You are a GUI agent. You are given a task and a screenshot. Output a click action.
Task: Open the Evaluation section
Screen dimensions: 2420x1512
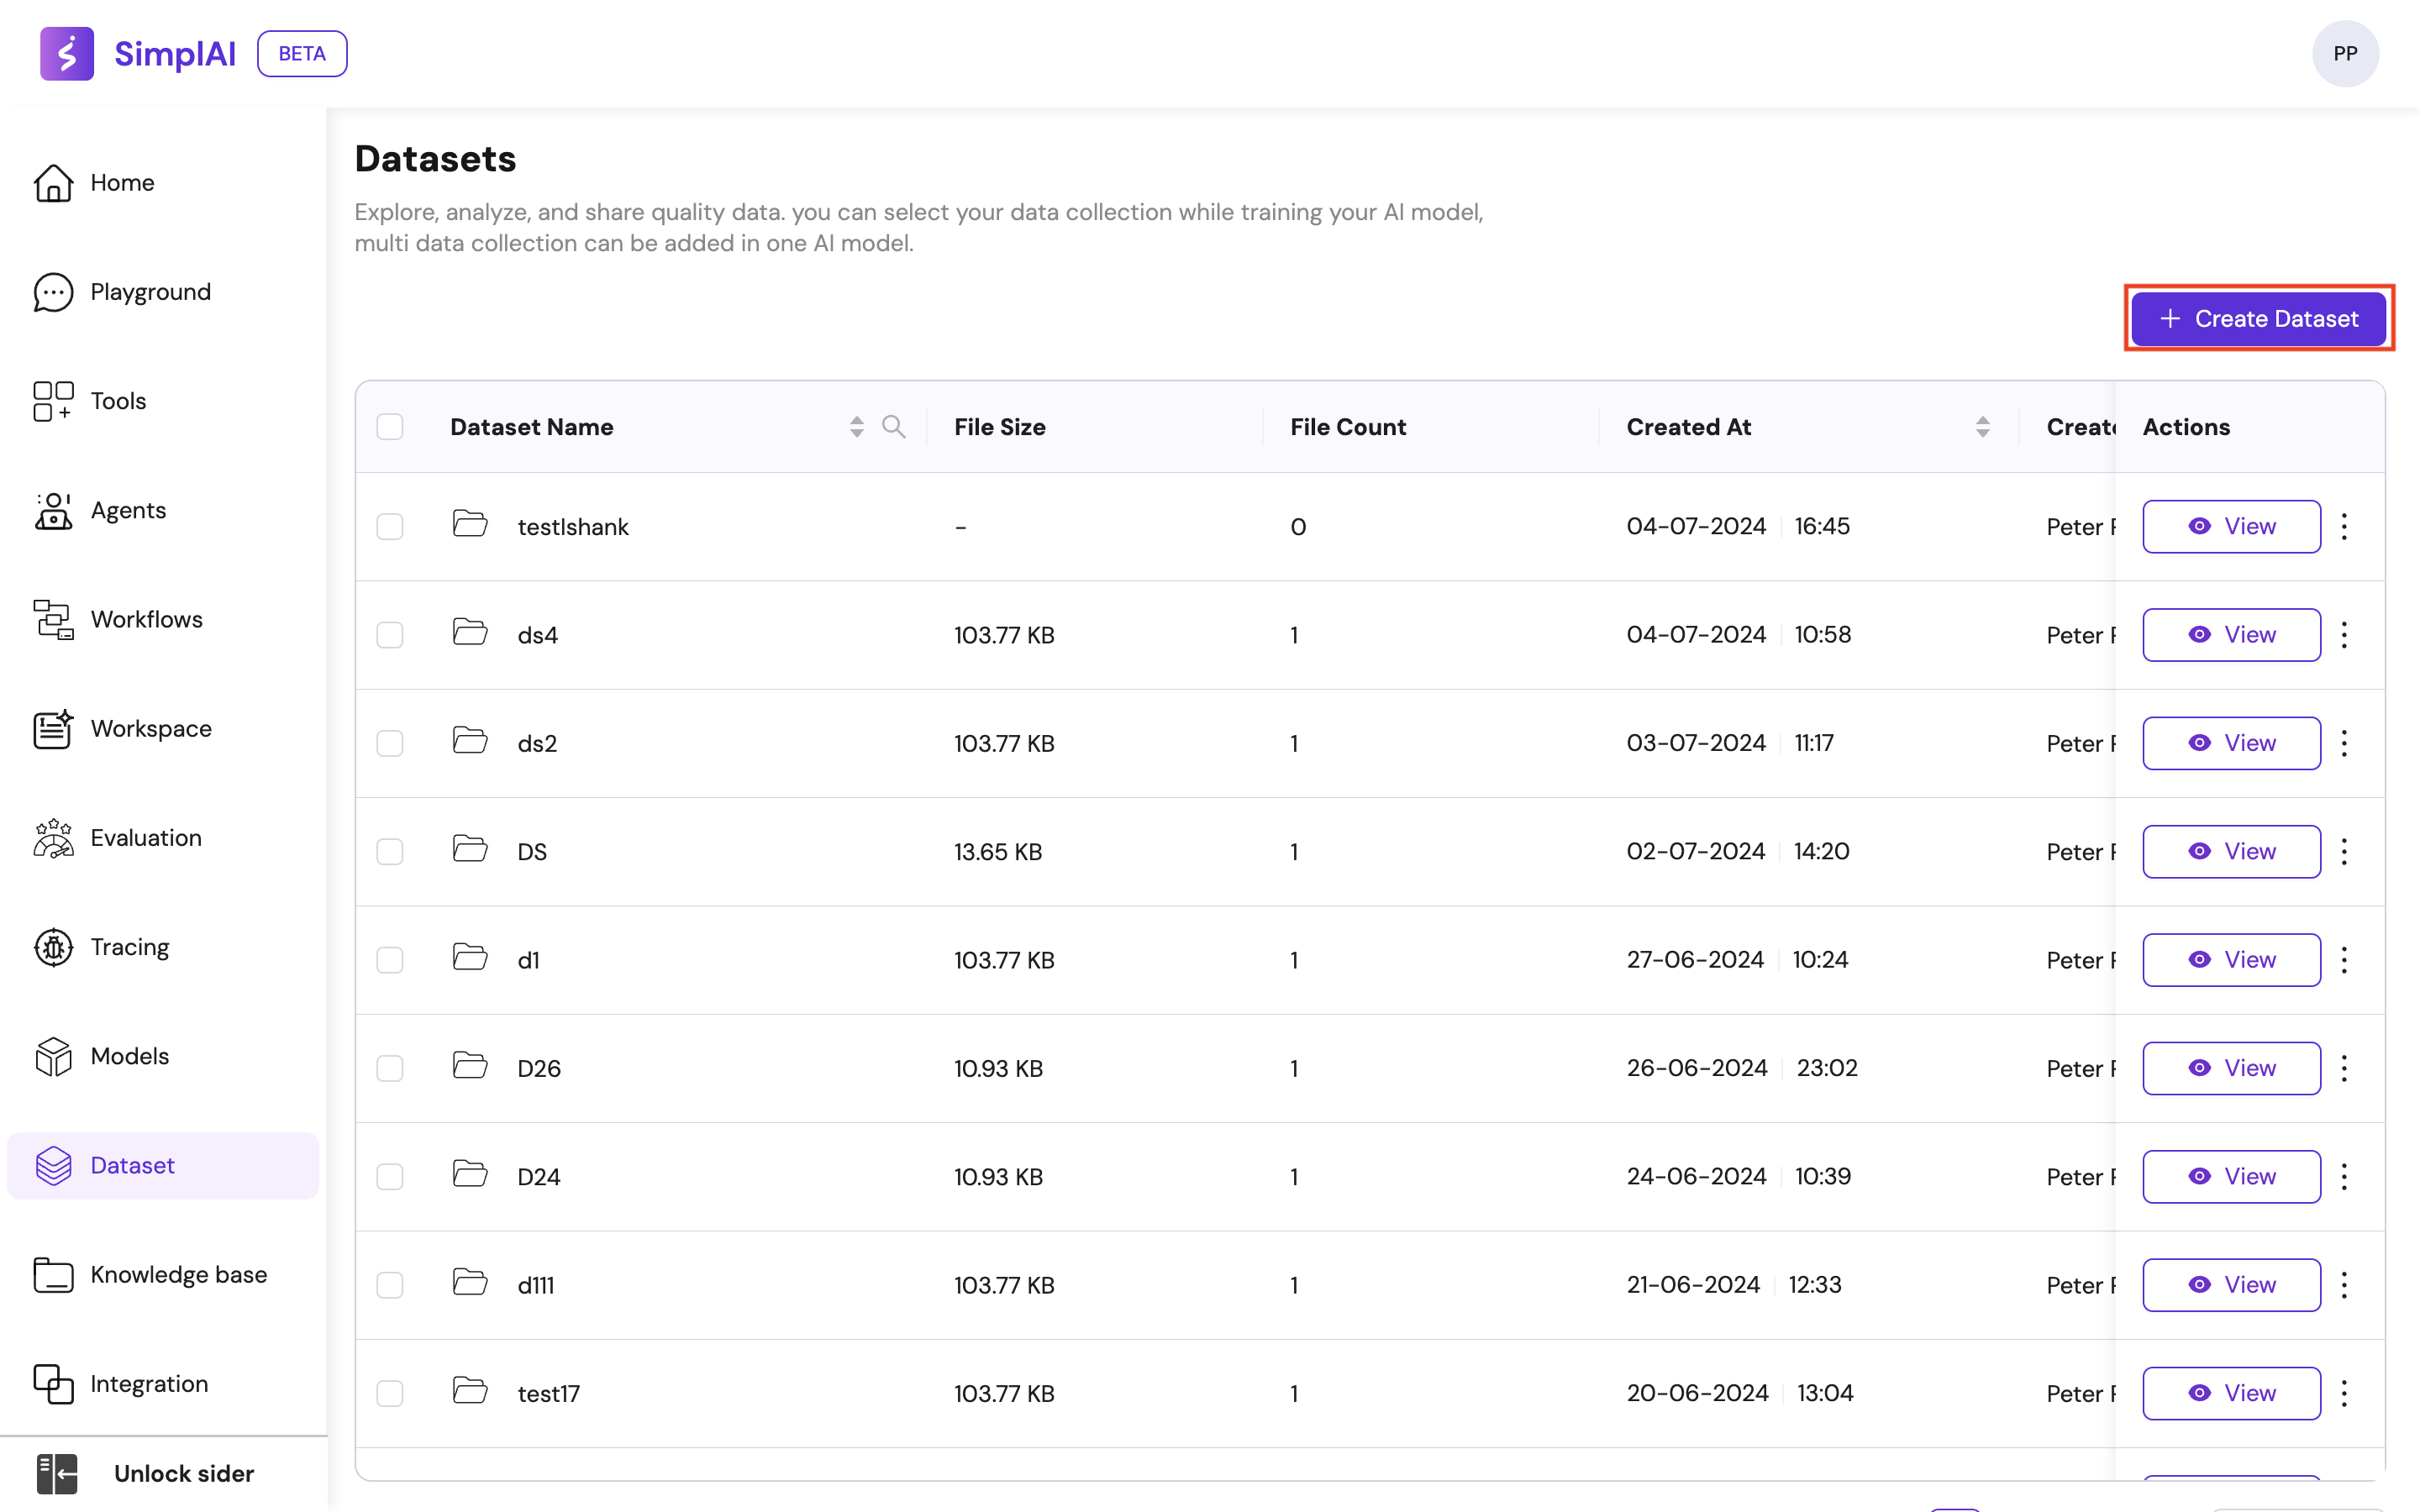click(145, 838)
